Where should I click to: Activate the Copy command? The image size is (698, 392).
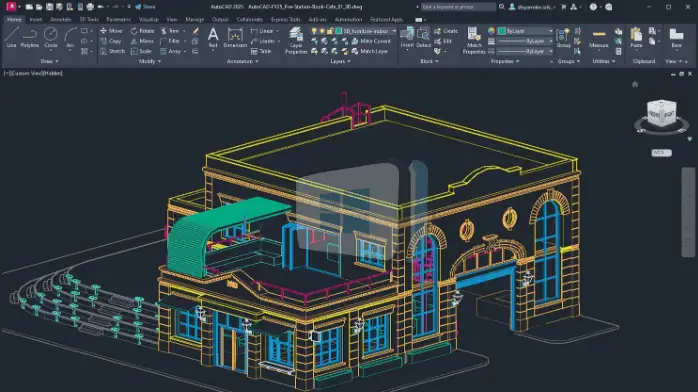(111, 41)
